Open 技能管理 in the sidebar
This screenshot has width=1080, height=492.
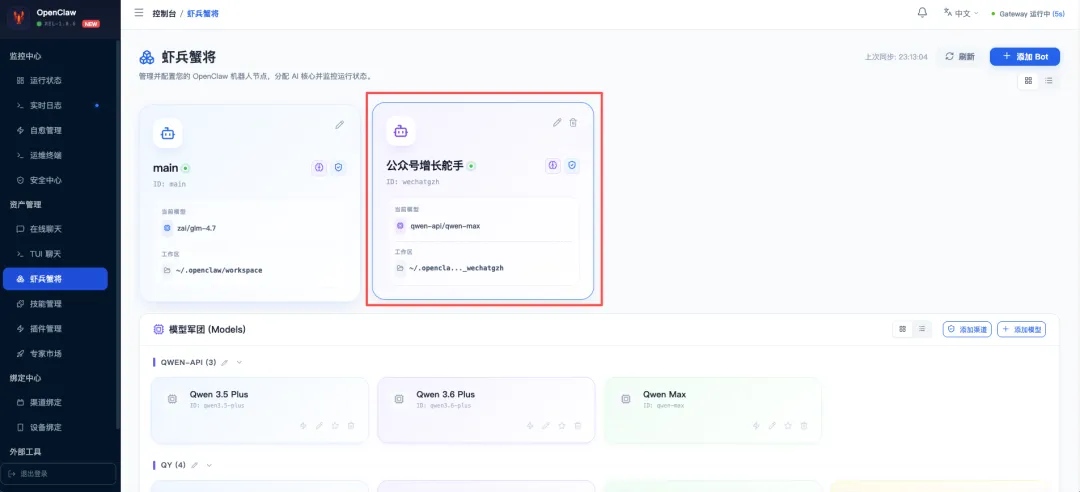[x=55, y=303]
